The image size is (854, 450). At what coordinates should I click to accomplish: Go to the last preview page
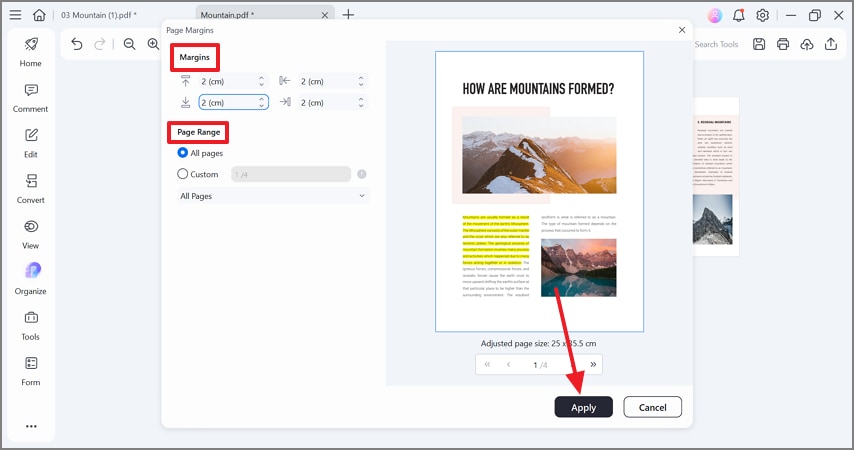click(593, 364)
